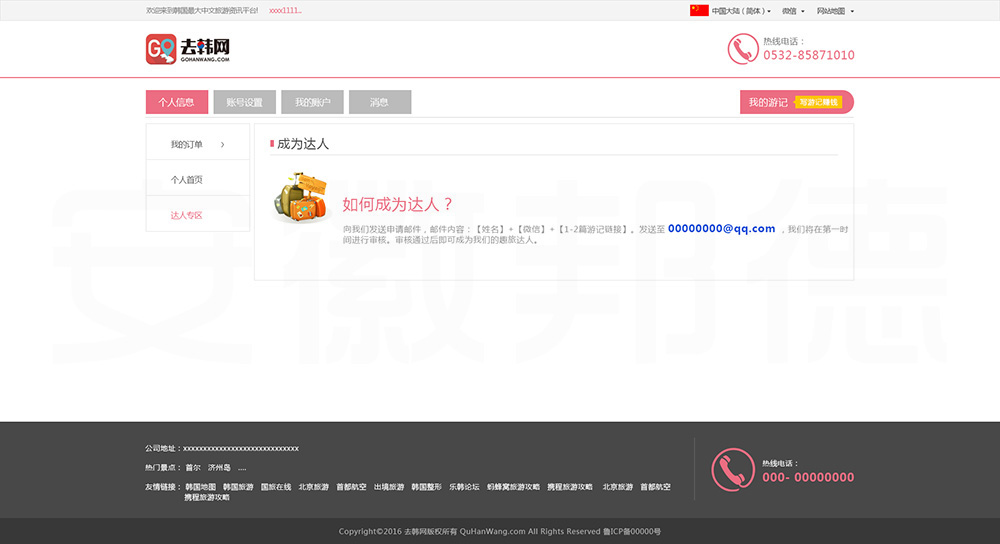1000x544 pixels.
Task: Click the orange luggage suitcase image
Action: tap(299, 198)
